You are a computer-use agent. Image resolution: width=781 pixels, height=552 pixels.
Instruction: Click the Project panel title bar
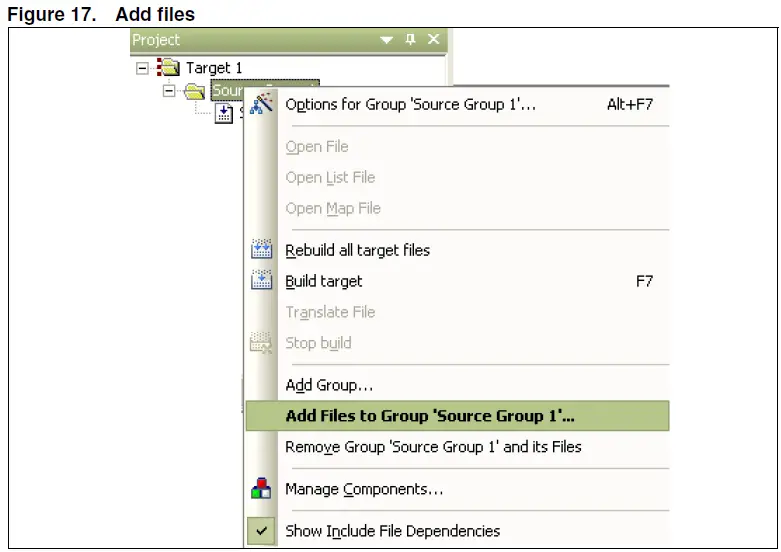coord(250,40)
